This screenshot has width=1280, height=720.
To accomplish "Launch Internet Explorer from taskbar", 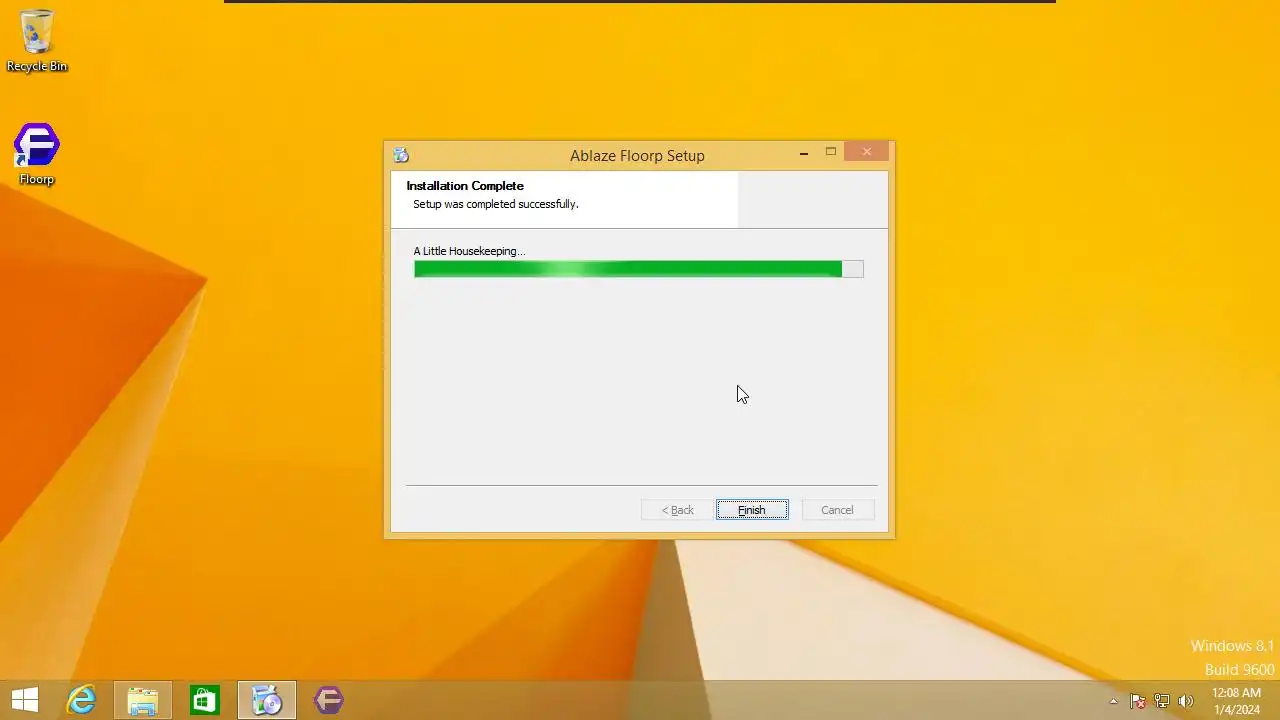I will click(x=80, y=700).
